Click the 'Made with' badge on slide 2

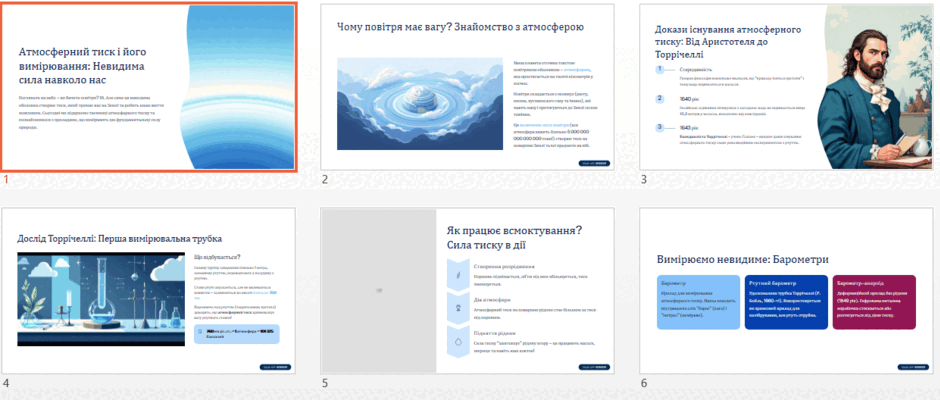594,163
